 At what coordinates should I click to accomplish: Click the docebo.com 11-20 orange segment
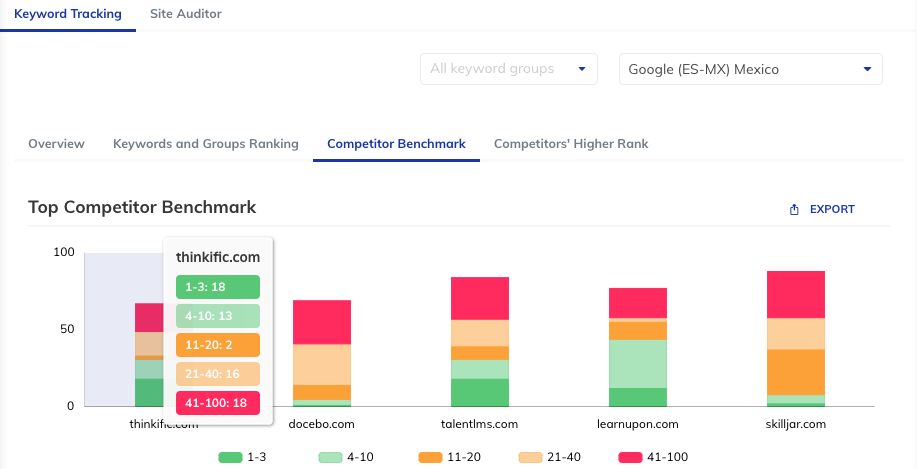(322, 392)
